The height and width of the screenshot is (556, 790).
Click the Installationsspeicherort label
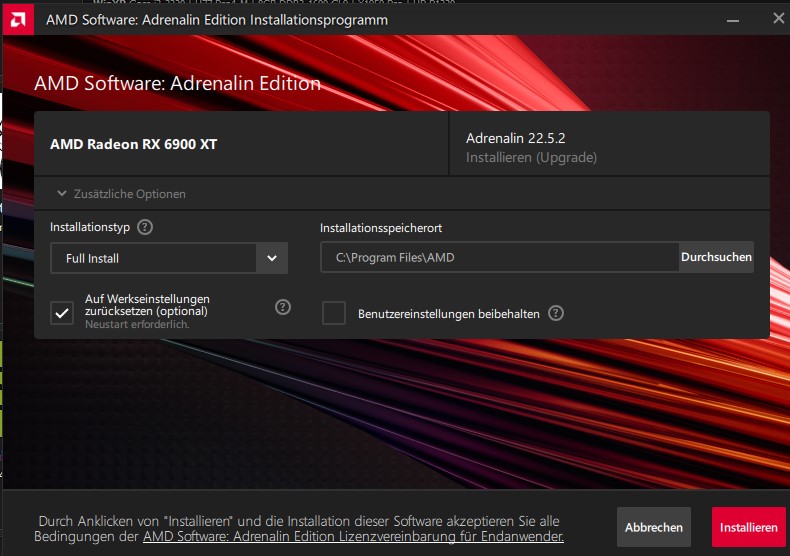[381, 228]
